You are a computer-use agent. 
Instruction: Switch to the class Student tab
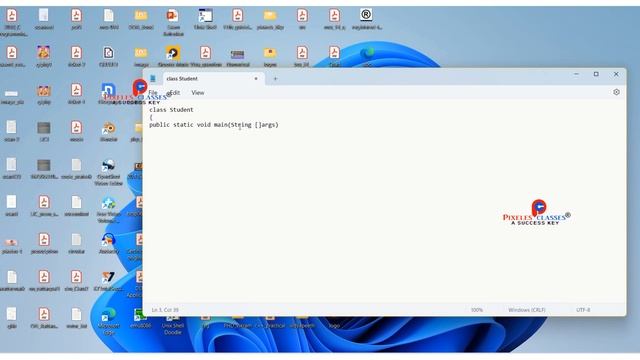tap(214, 78)
